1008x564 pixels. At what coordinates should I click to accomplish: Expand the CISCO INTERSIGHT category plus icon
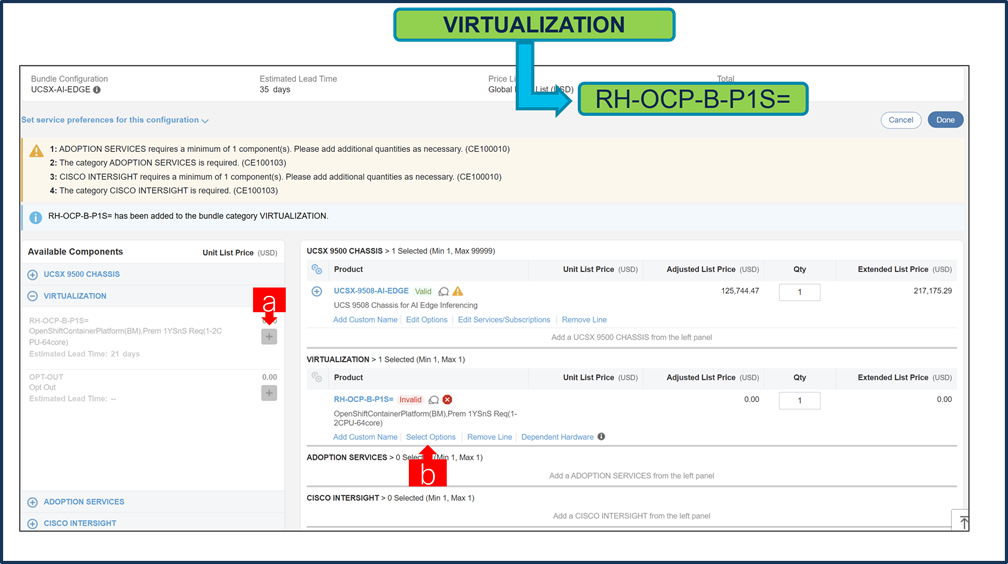point(33,523)
